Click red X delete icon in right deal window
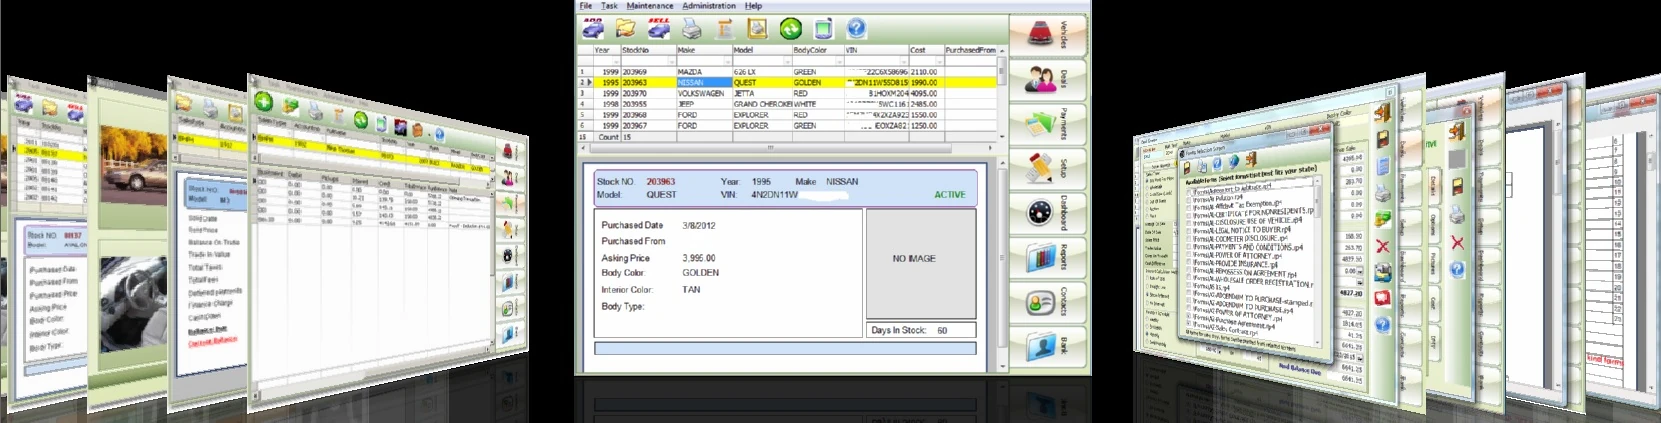The width and height of the screenshot is (1661, 423). click(x=1382, y=246)
